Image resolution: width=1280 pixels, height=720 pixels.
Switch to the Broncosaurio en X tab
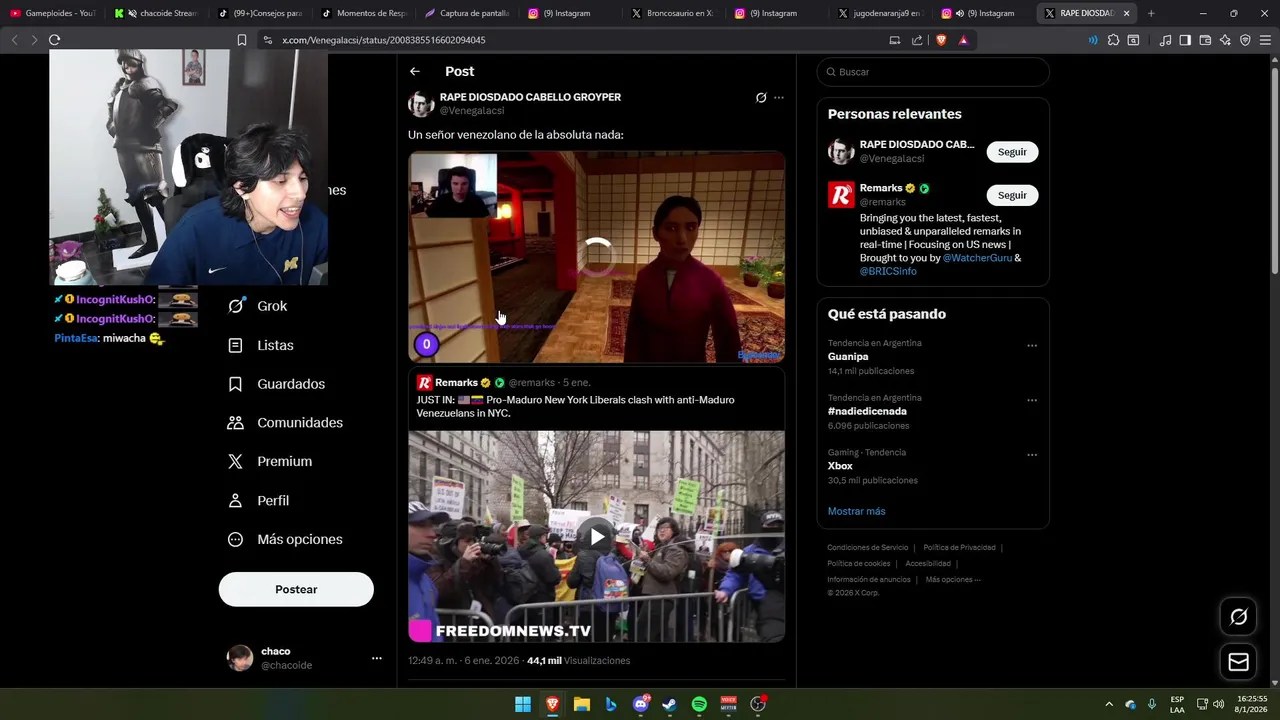(x=673, y=13)
